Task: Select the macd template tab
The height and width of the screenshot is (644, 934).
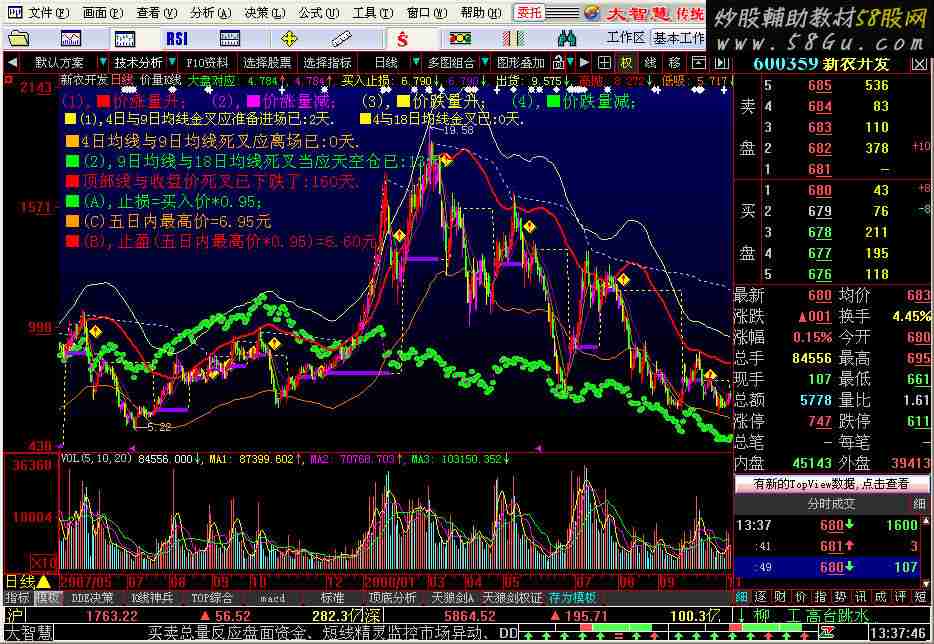Action: 272,598
